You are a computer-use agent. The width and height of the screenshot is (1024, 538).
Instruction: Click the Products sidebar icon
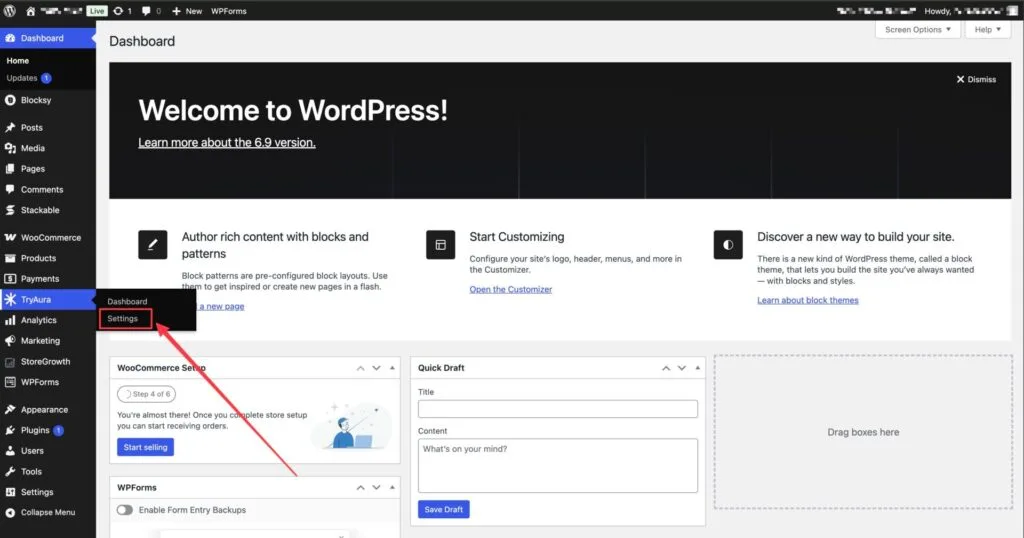(x=10, y=258)
